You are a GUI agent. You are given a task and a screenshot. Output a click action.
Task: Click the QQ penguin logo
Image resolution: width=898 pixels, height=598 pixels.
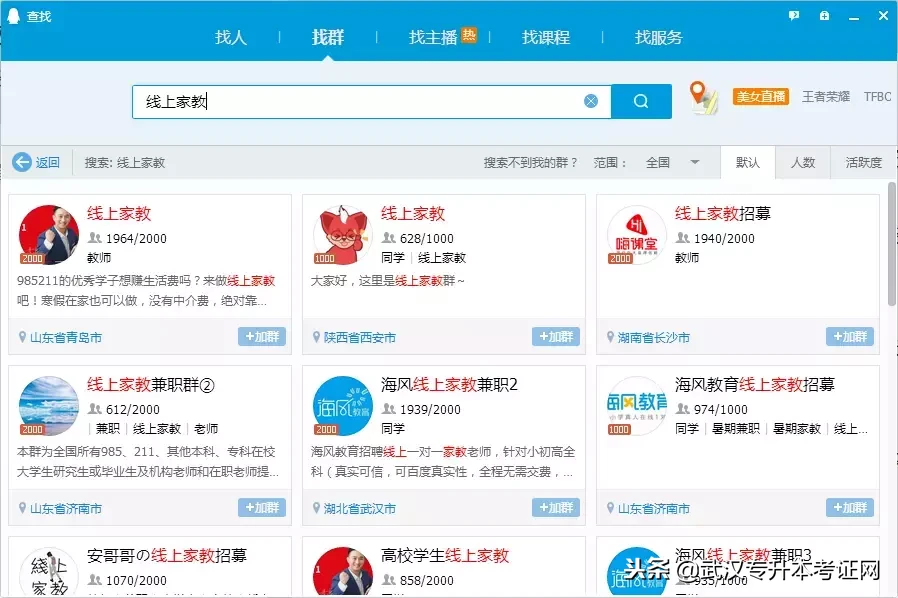point(13,15)
